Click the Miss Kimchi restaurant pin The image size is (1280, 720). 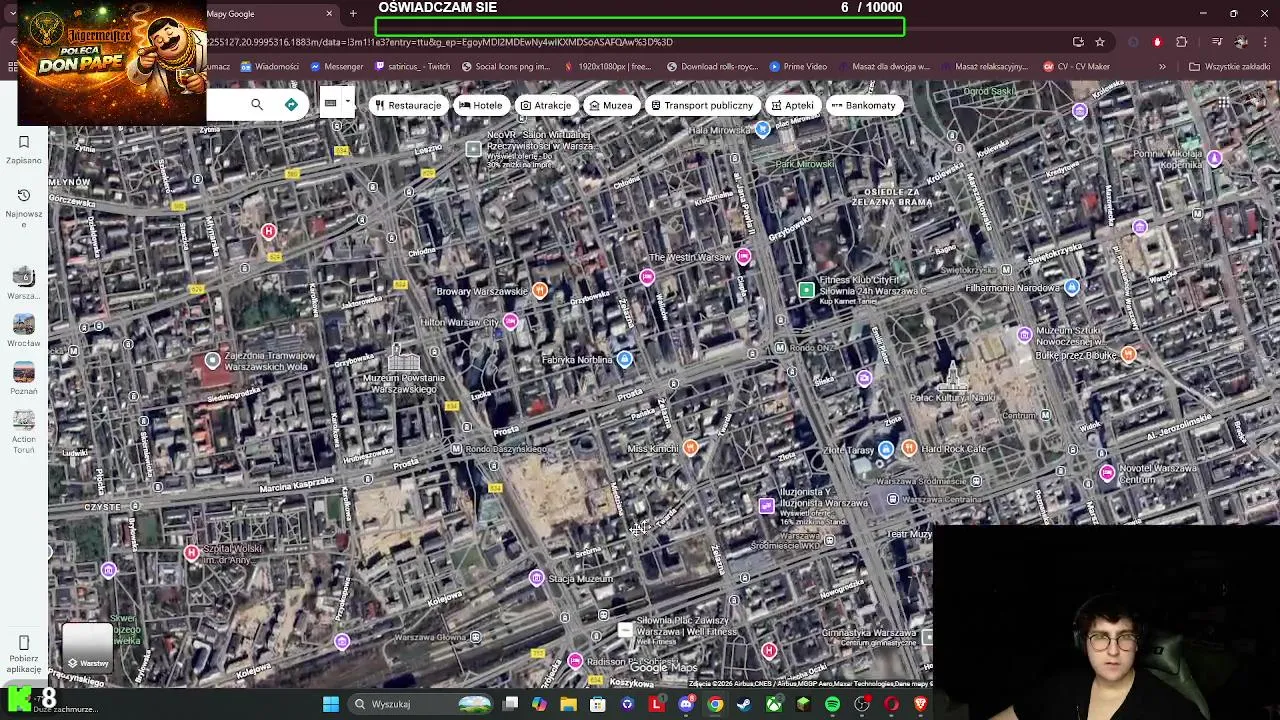click(690, 448)
